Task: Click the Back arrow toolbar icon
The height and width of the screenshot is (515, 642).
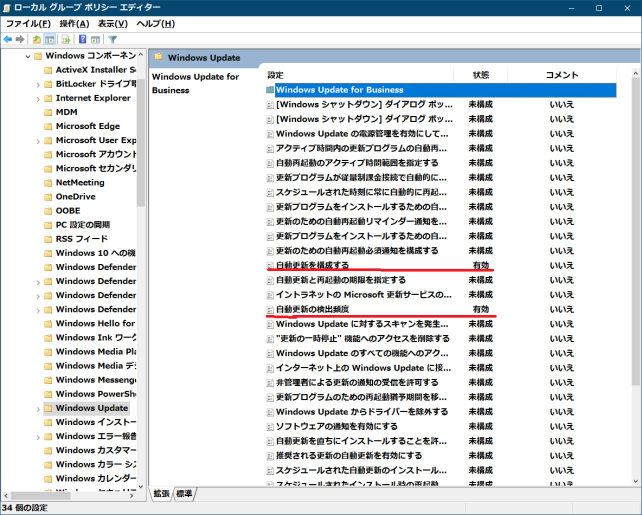Action: tap(7, 39)
